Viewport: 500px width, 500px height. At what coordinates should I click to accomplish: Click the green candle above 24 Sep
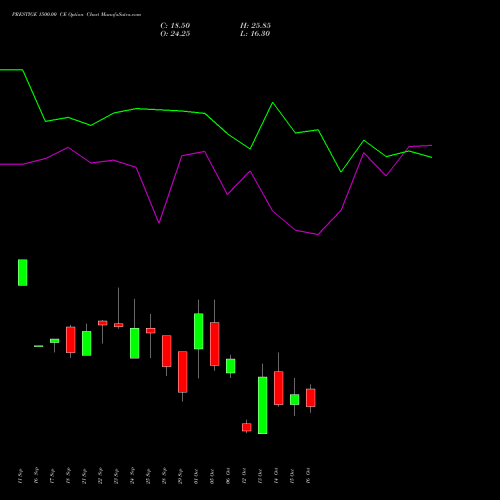(135, 343)
